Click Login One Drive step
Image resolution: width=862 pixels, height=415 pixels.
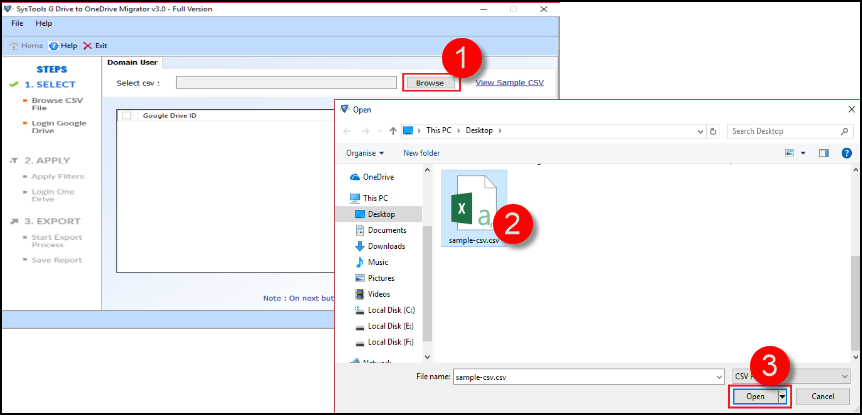pyautogui.click(x=51, y=195)
